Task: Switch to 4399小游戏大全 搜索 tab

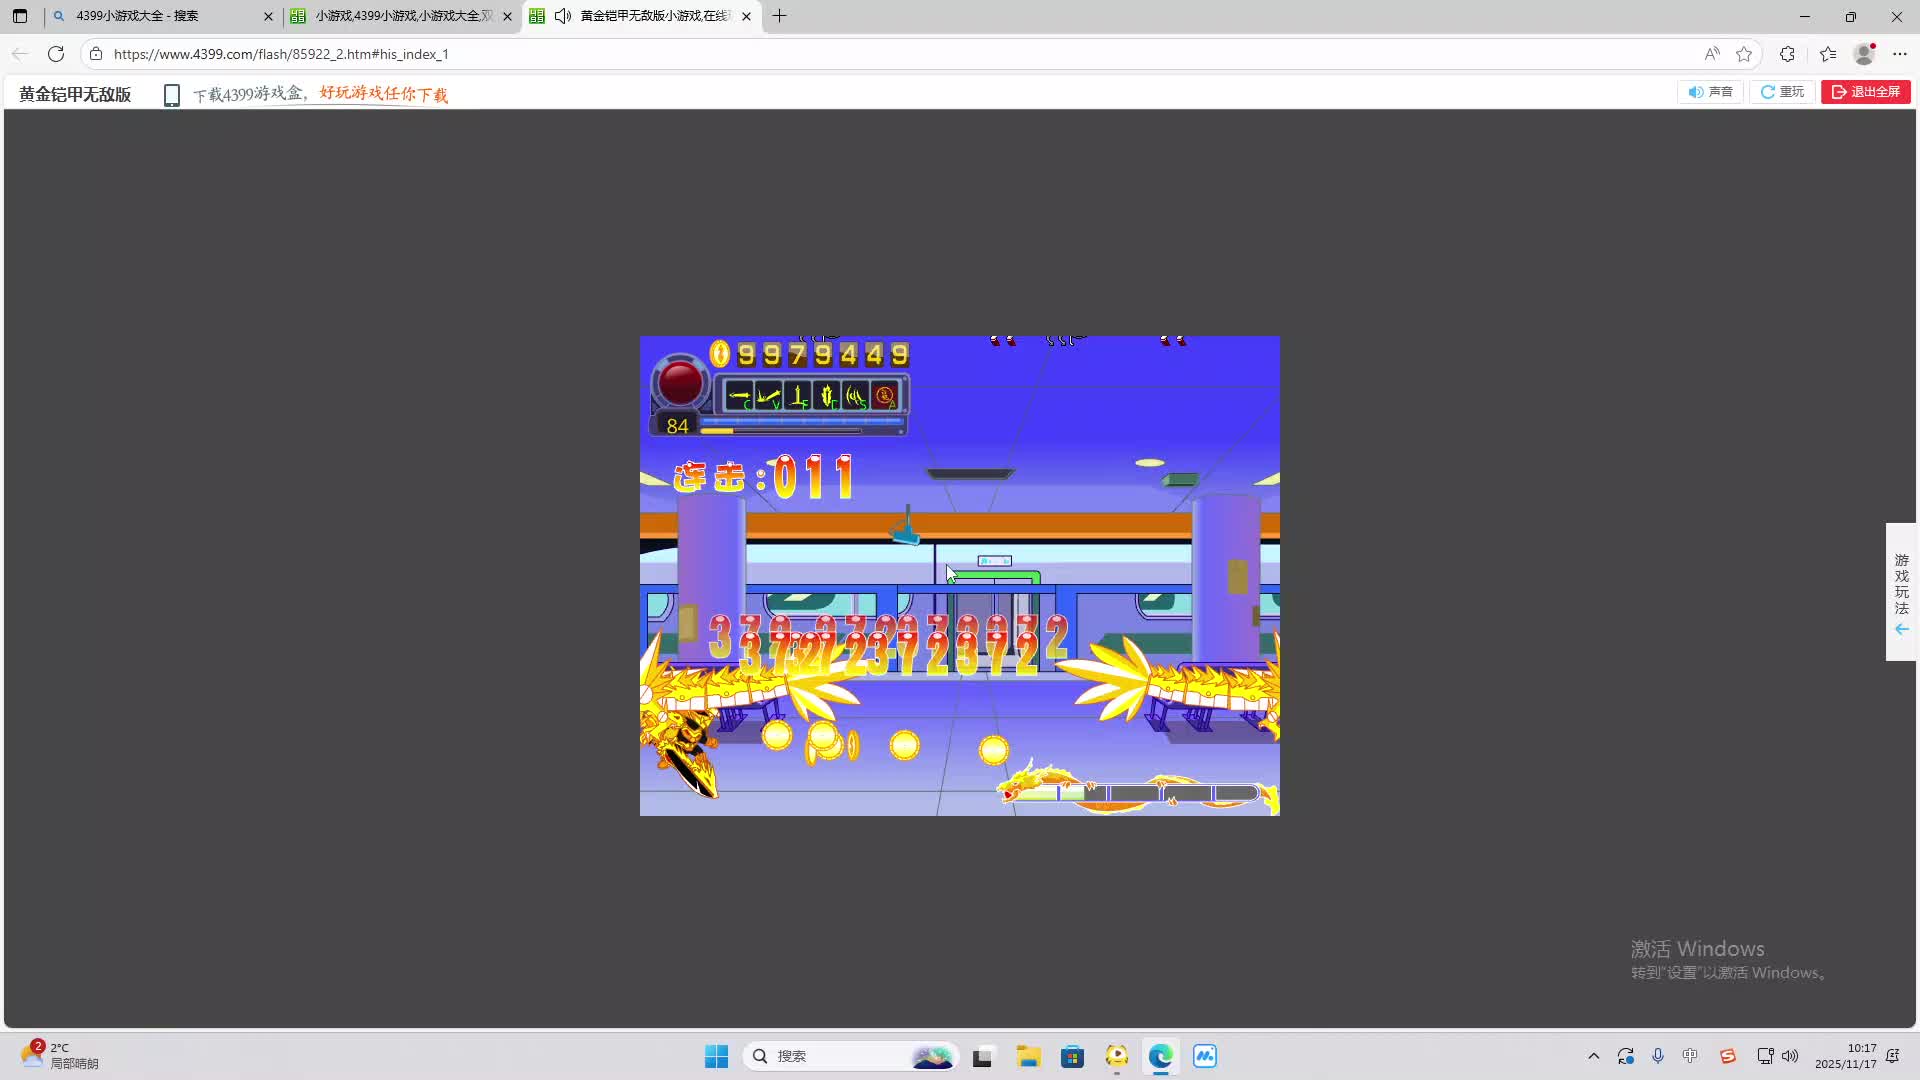Action: (150, 16)
